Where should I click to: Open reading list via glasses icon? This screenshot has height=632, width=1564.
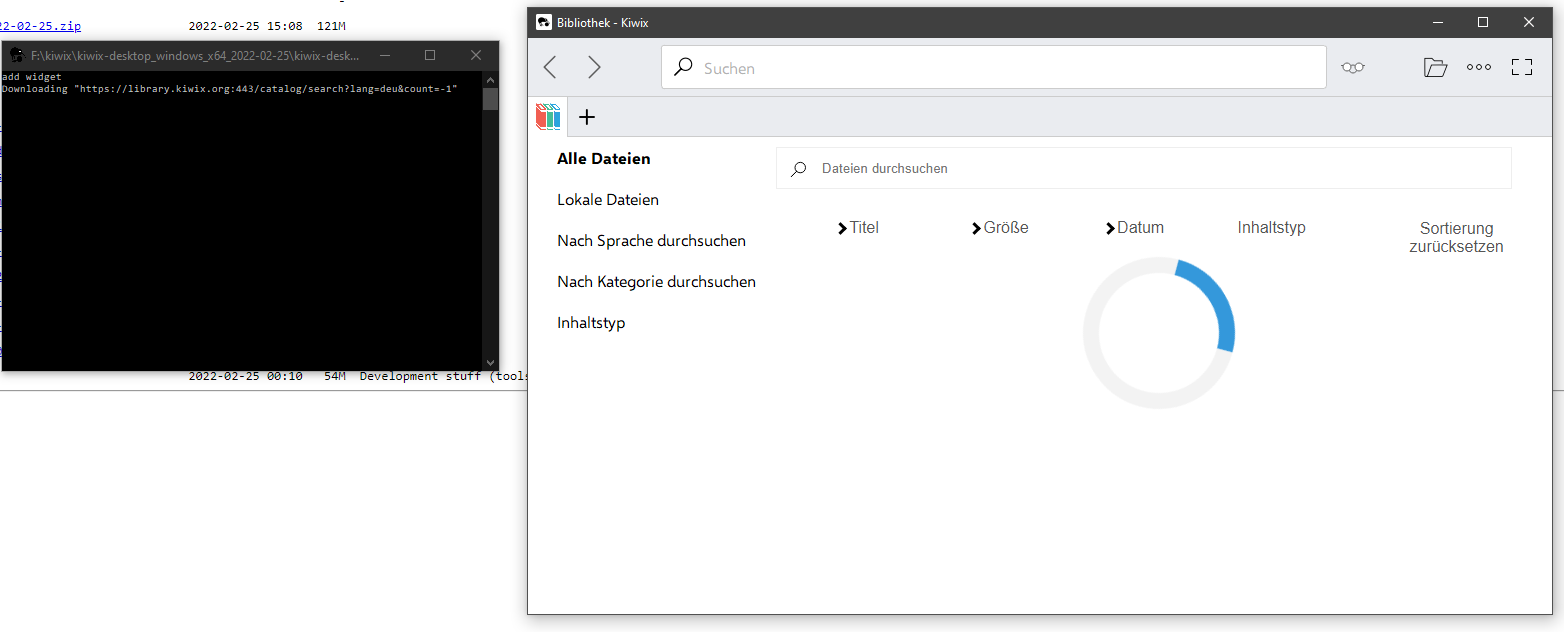click(1353, 67)
